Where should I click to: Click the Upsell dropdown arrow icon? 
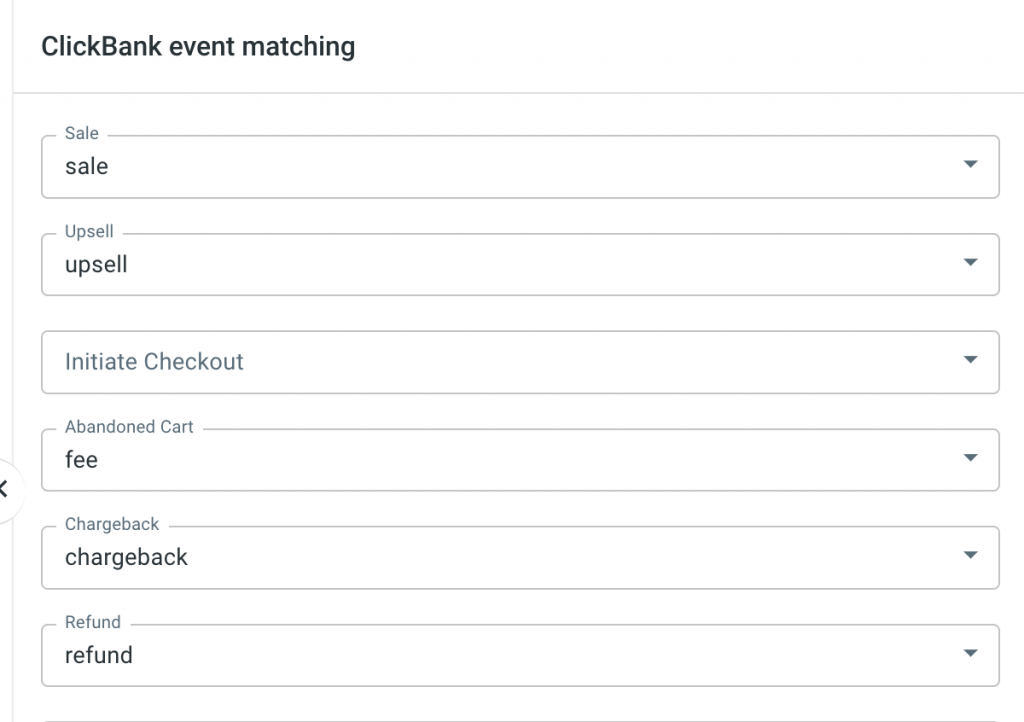tap(969, 263)
